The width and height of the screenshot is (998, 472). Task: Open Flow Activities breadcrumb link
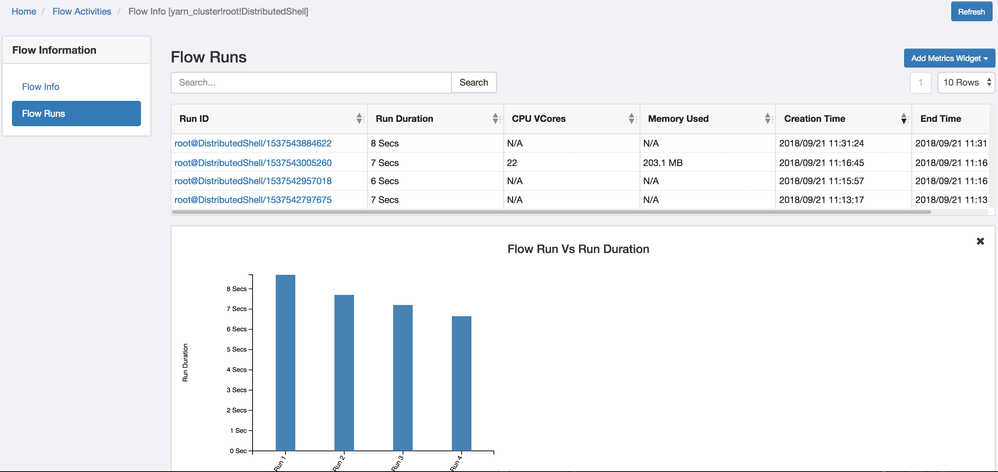(82, 11)
